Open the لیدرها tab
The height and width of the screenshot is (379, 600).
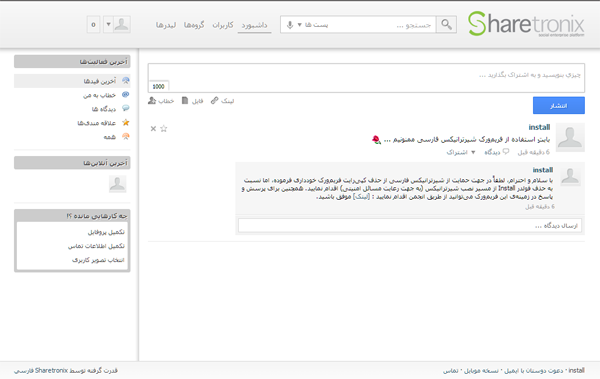pyautogui.click(x=166, y=25)
